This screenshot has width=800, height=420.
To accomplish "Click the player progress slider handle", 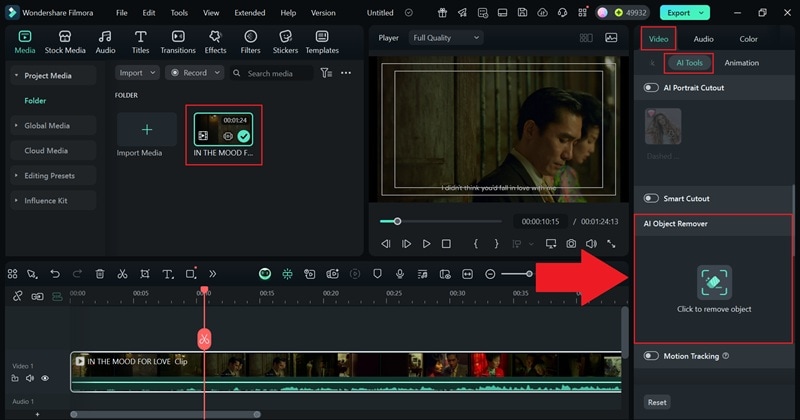I will (x=397, y=221).
